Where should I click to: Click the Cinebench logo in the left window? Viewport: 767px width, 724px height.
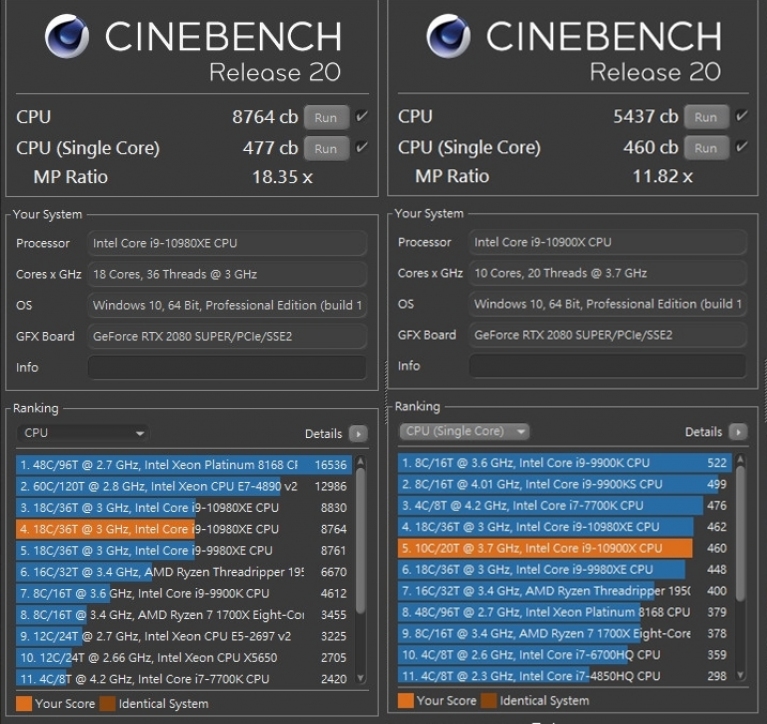click(x=67, y=36)
